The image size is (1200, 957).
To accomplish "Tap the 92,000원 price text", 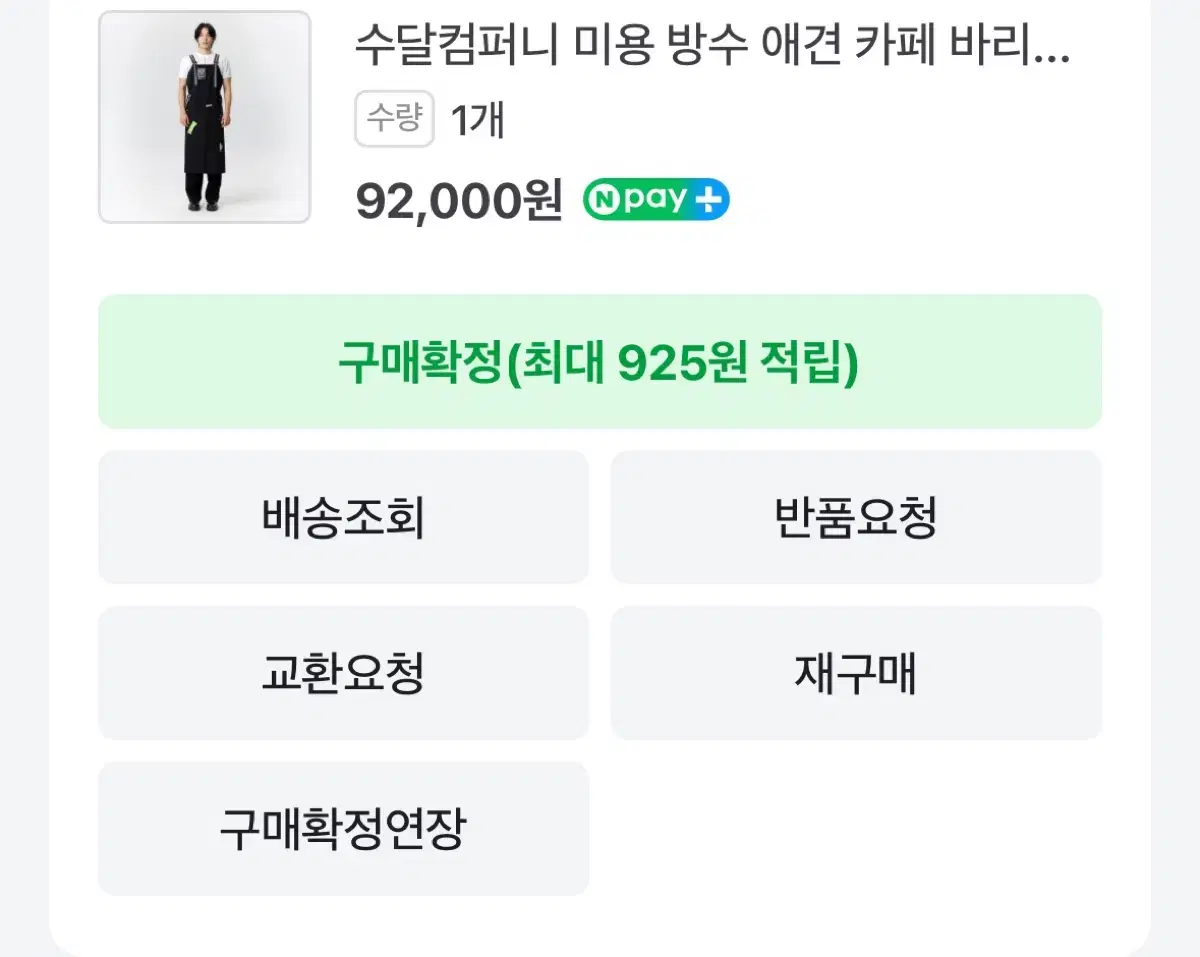I will (460, 200).
